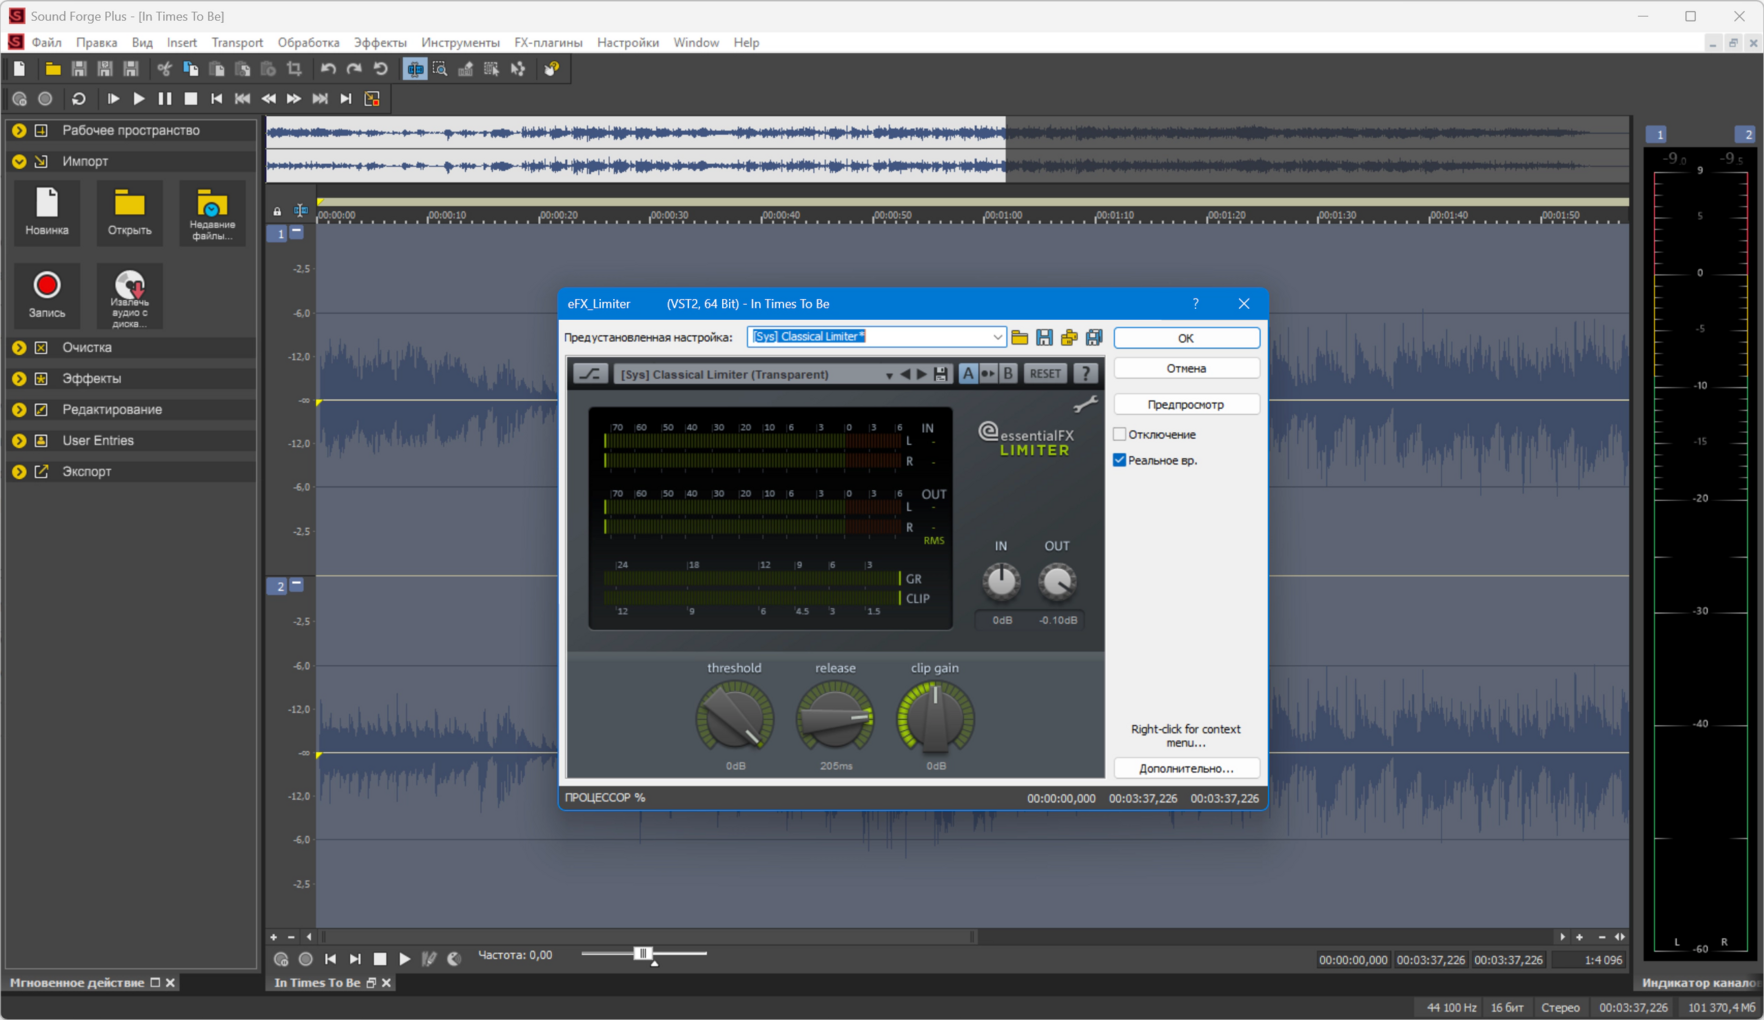
Task: Click the yellow Open folder icon in toolbar
Action: tap(53, 69)
